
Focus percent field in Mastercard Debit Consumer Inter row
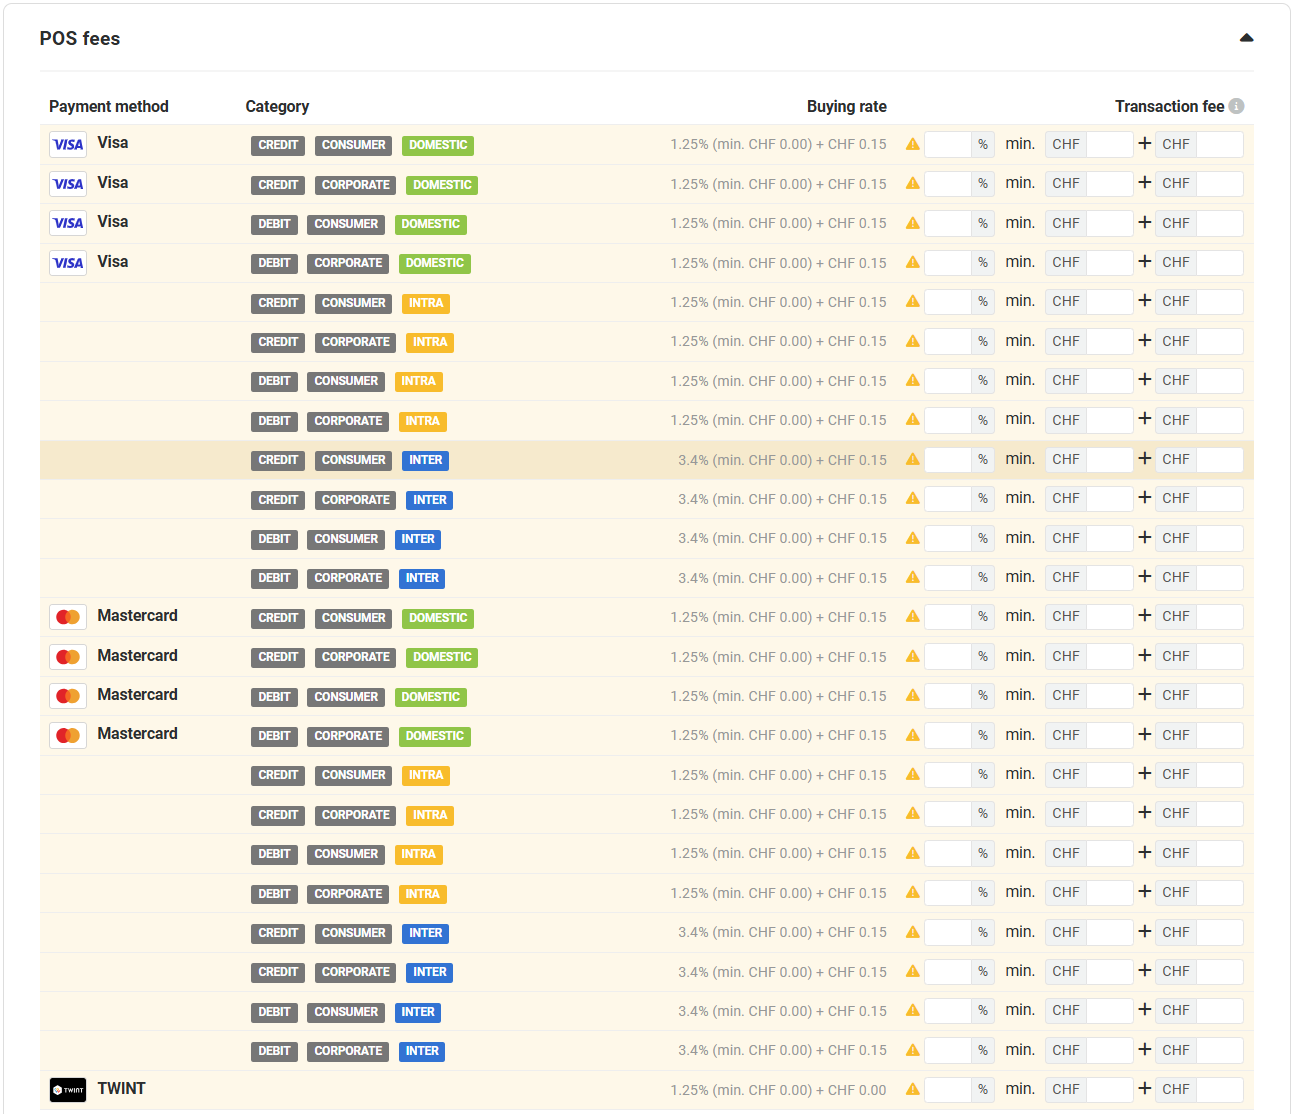coord(948,1011)
